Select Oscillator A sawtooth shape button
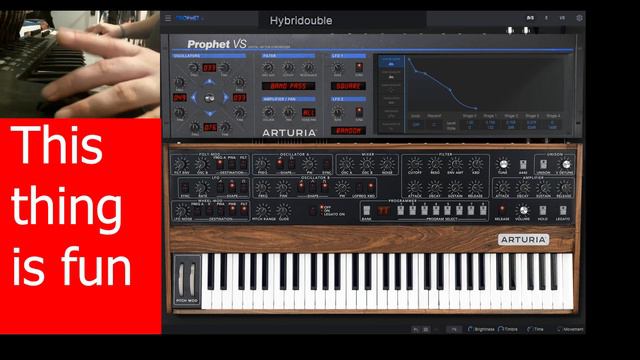 pyautogui.click(x=280, y=164)
